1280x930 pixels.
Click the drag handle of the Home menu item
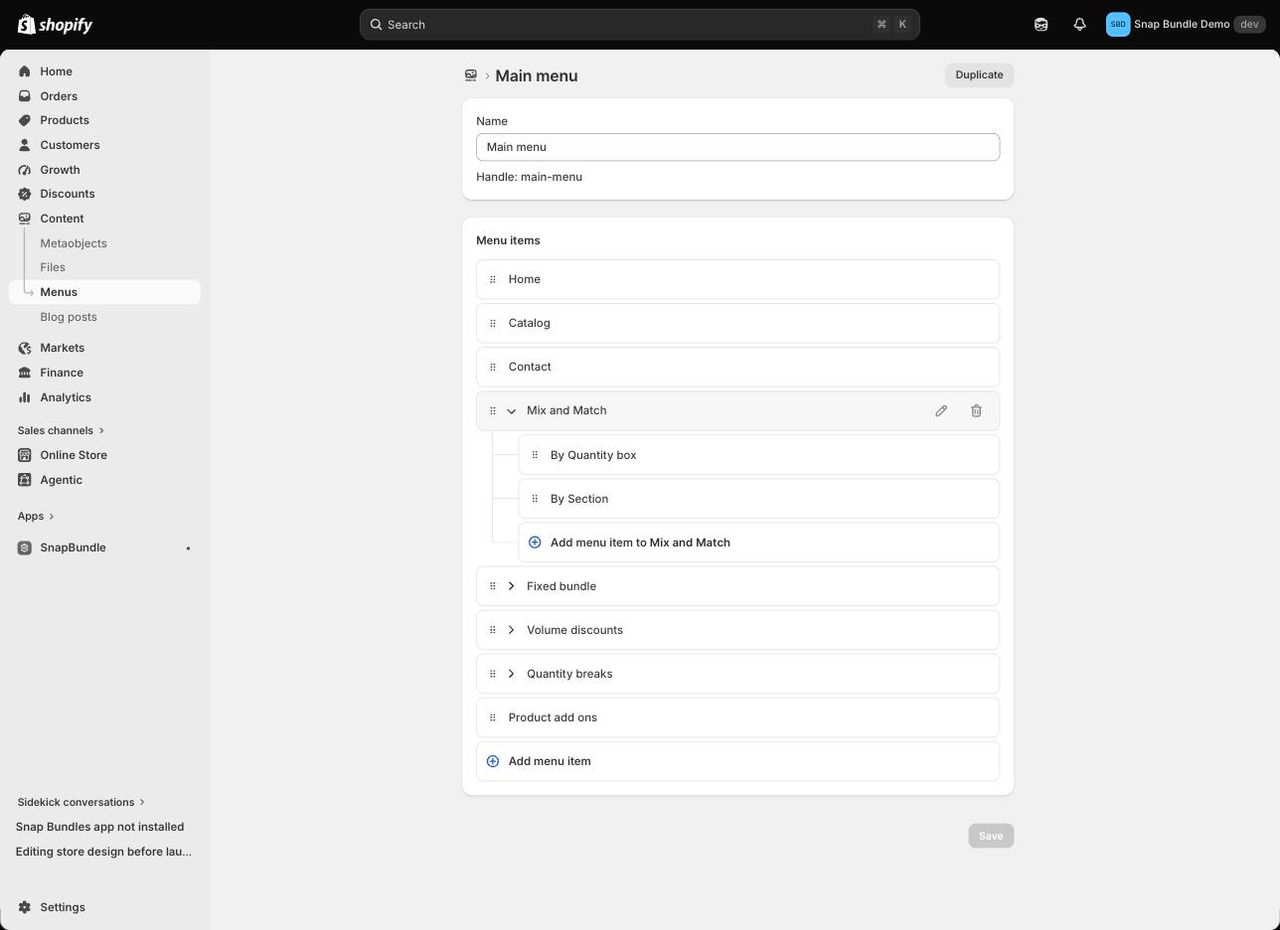pos(493,279)
